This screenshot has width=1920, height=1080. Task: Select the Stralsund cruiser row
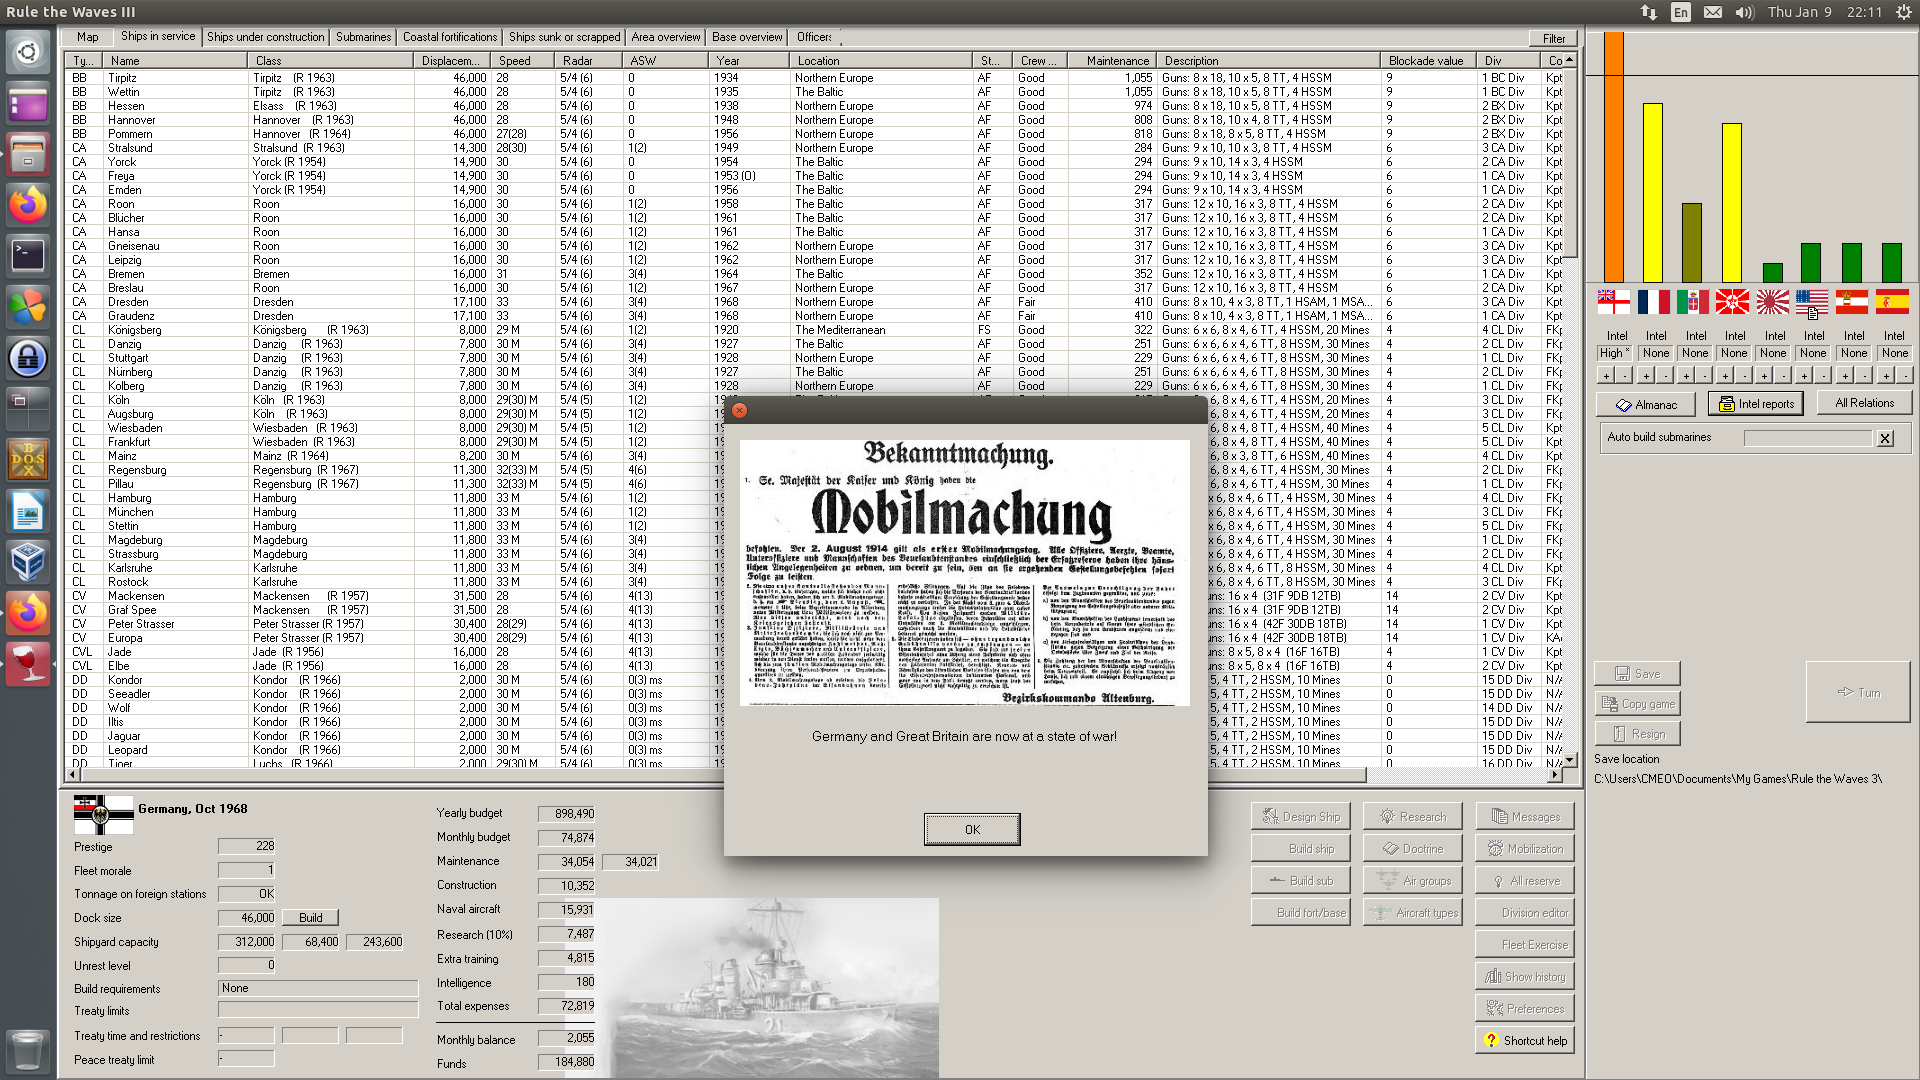815,148
